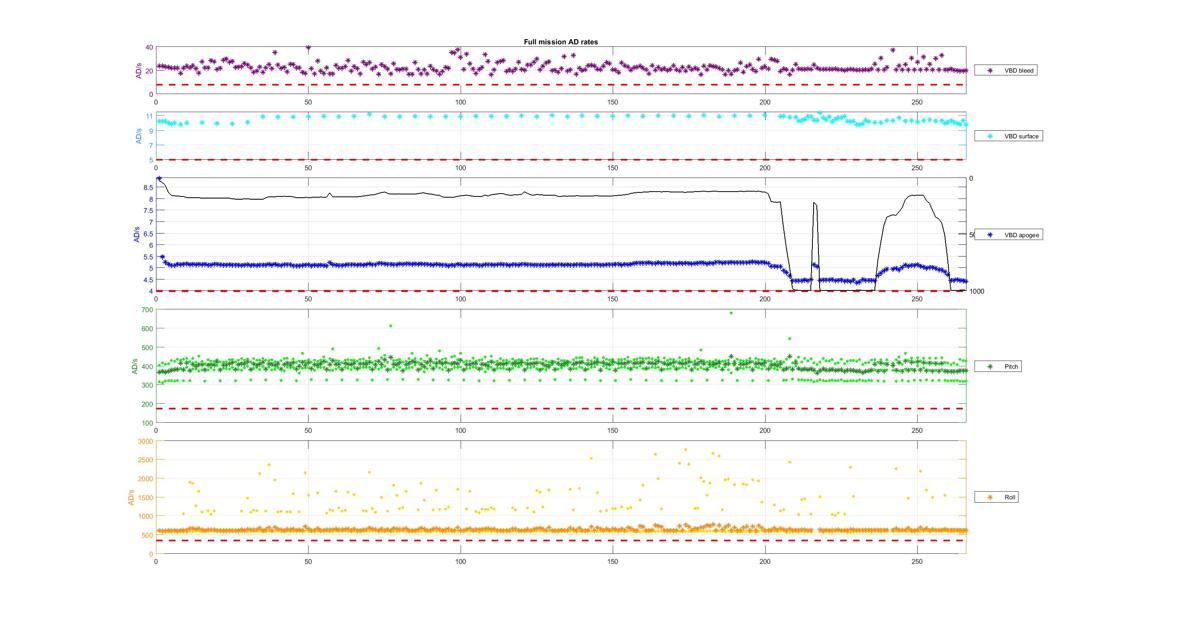Click the green star marker in Pitch legend
Viewport: 1200px width, 622px height.
click(990, 367)
